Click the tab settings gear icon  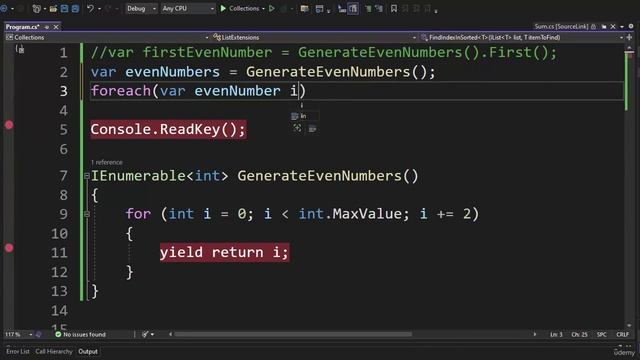(x=631, y=27)
